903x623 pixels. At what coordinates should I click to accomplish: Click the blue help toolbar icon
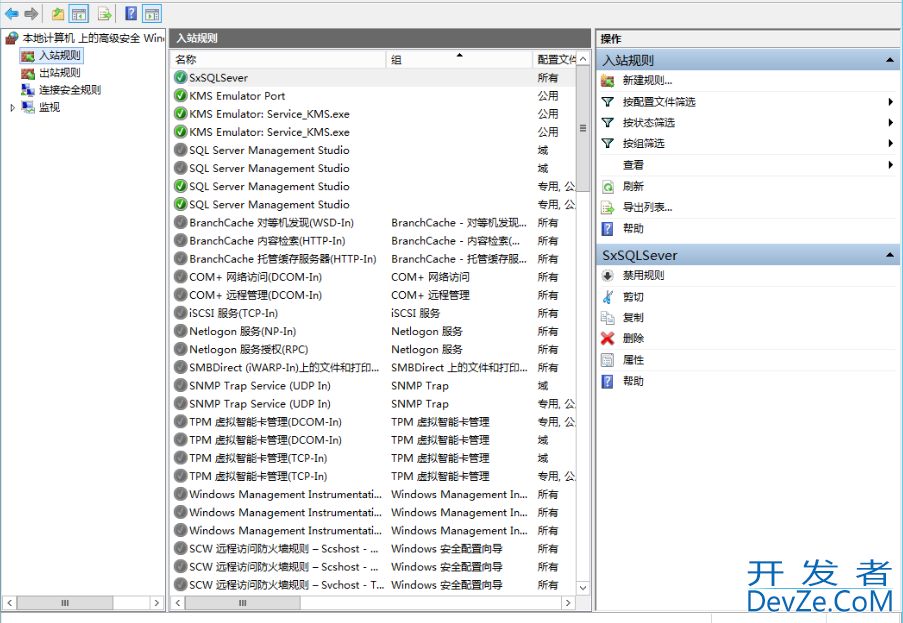point(131,13)
